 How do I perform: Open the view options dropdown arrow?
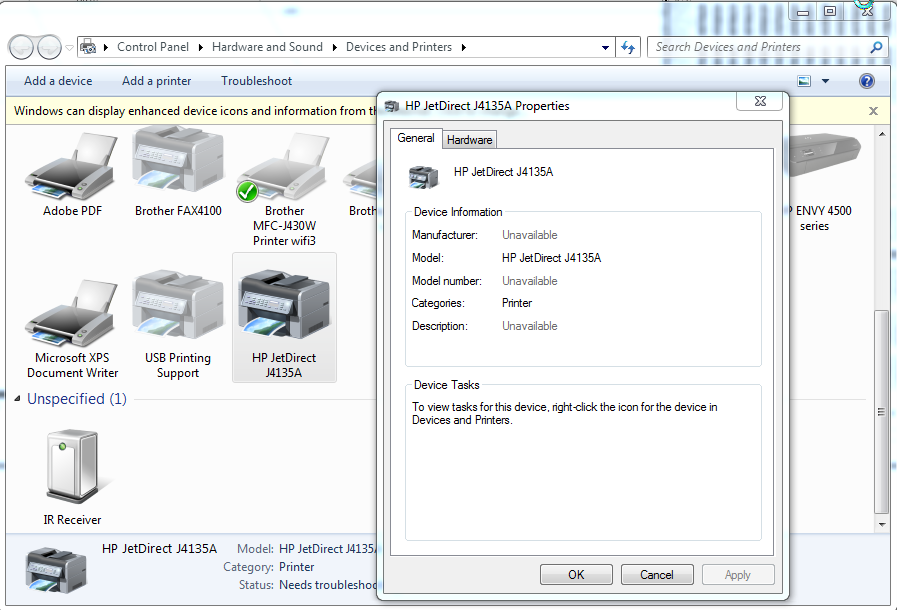(825, 81)
